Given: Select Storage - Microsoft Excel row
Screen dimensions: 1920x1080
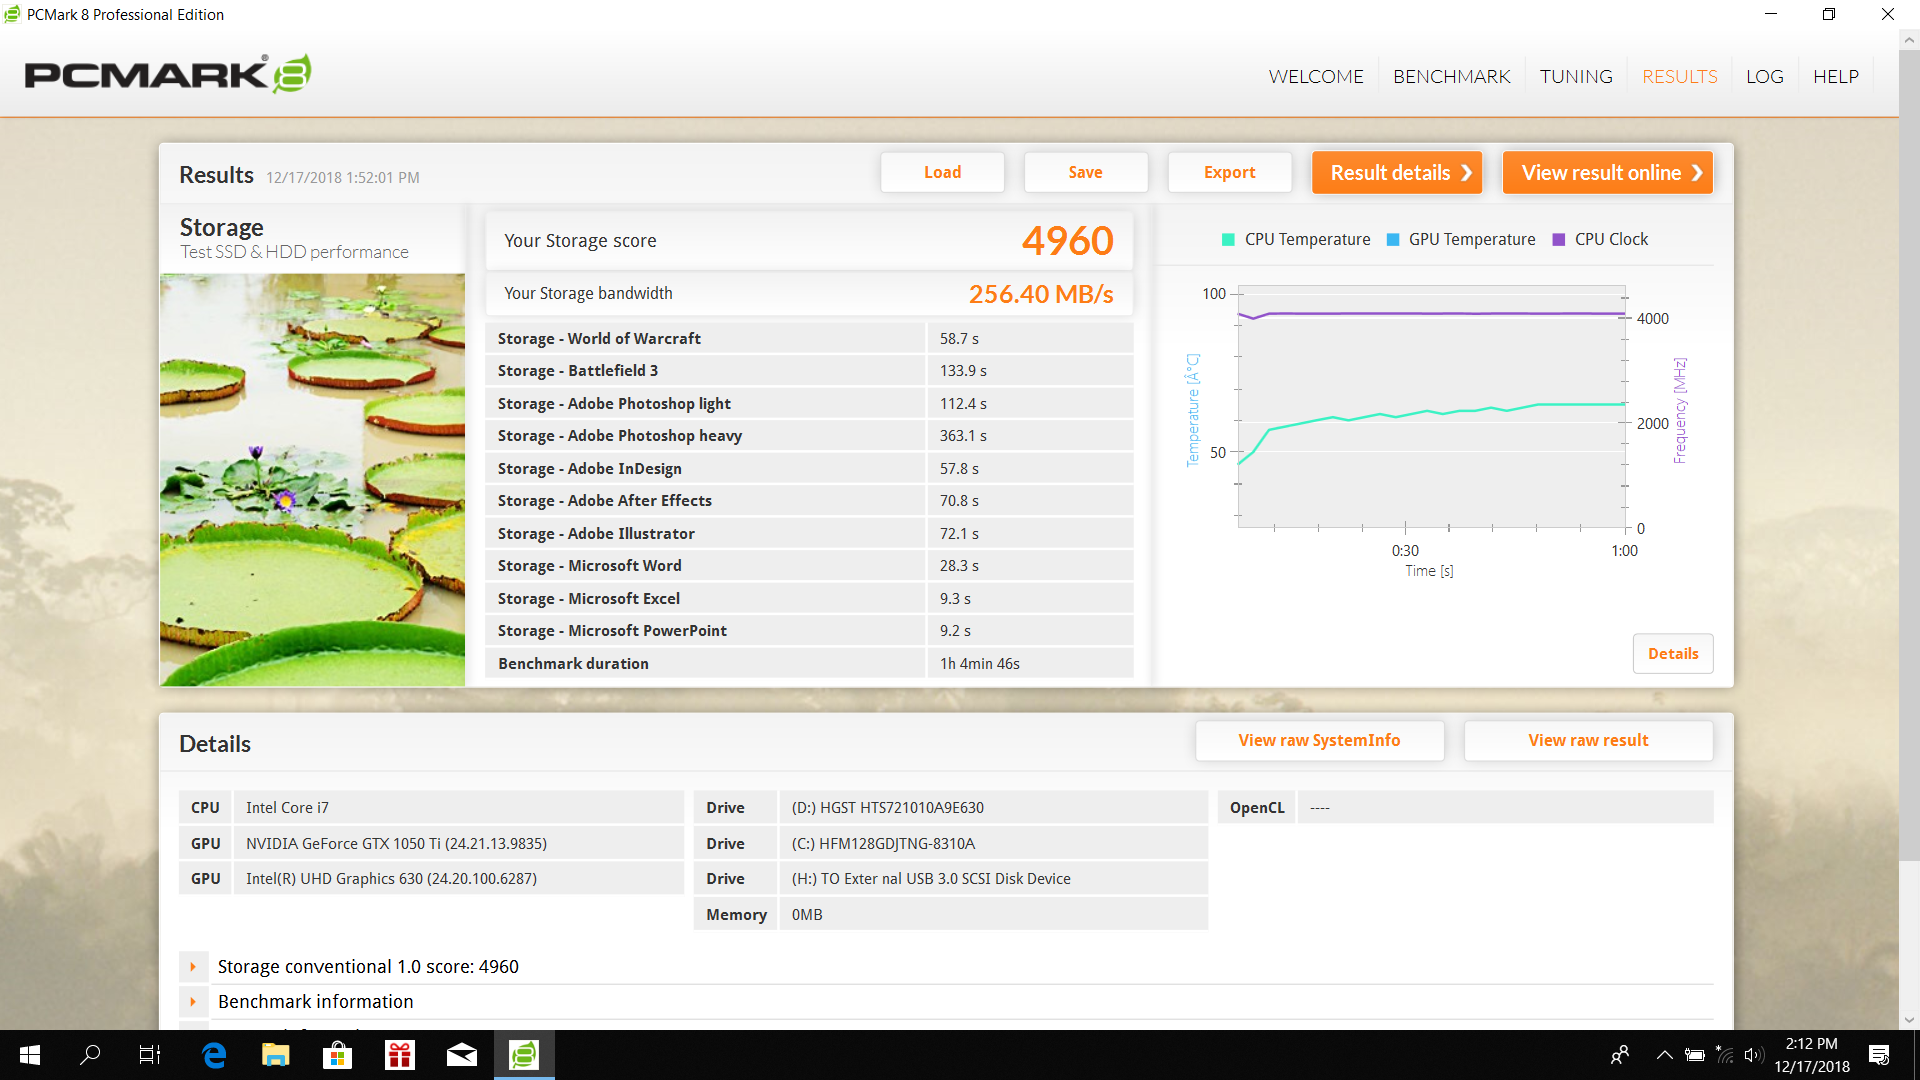Looking at the screenshot, I should (809, 598).
